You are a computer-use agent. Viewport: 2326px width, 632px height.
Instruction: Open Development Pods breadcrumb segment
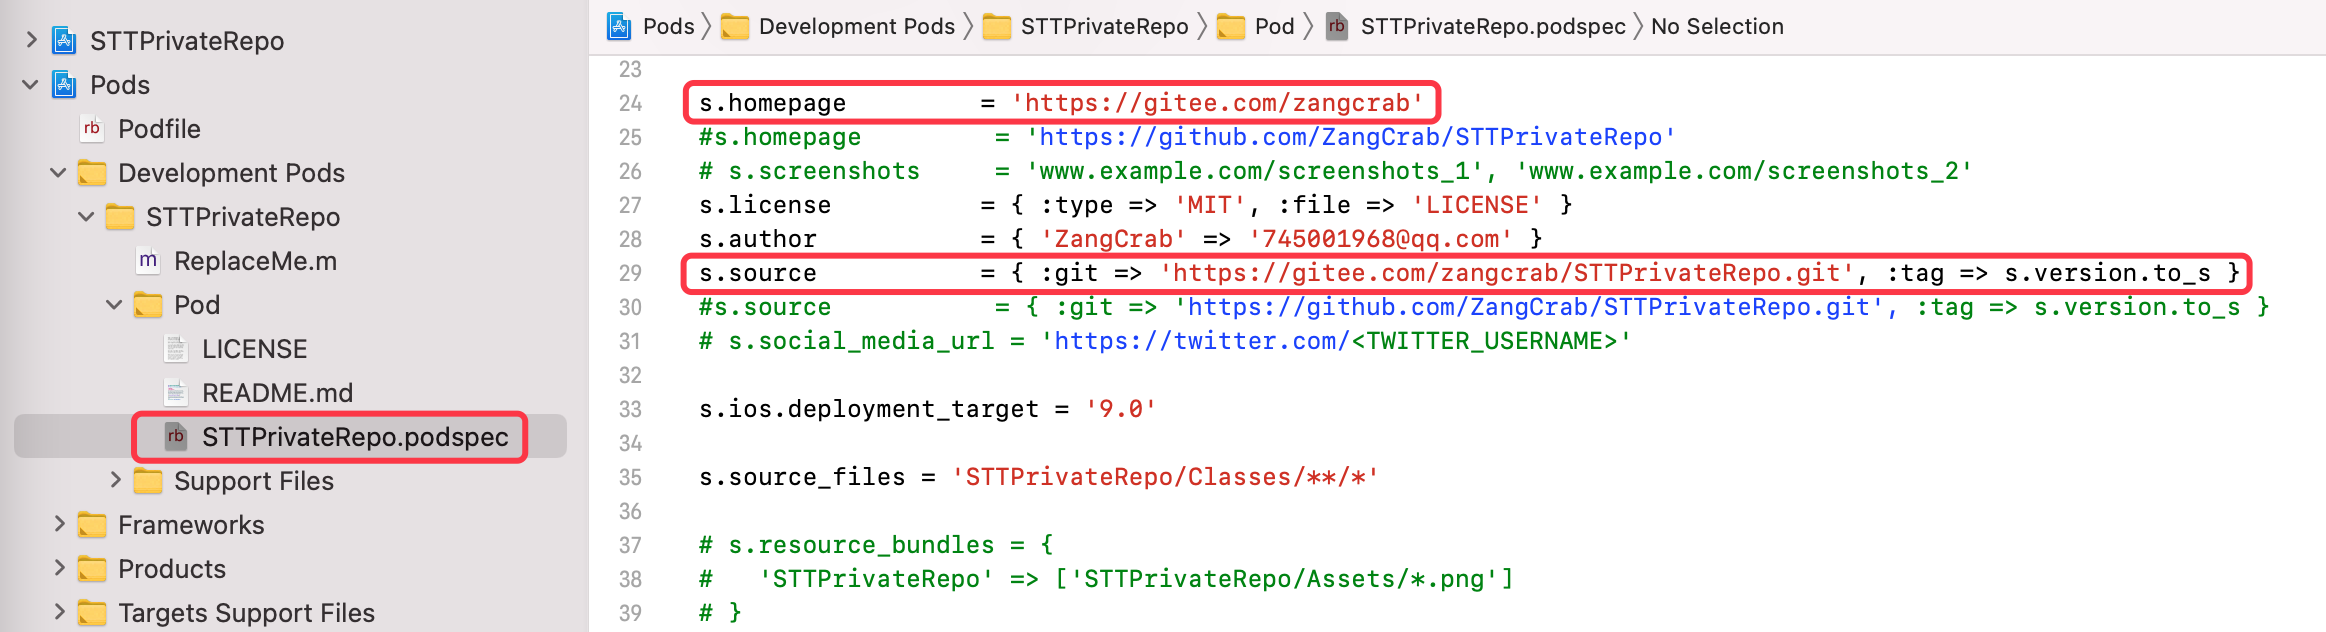(x=857, y=27)
